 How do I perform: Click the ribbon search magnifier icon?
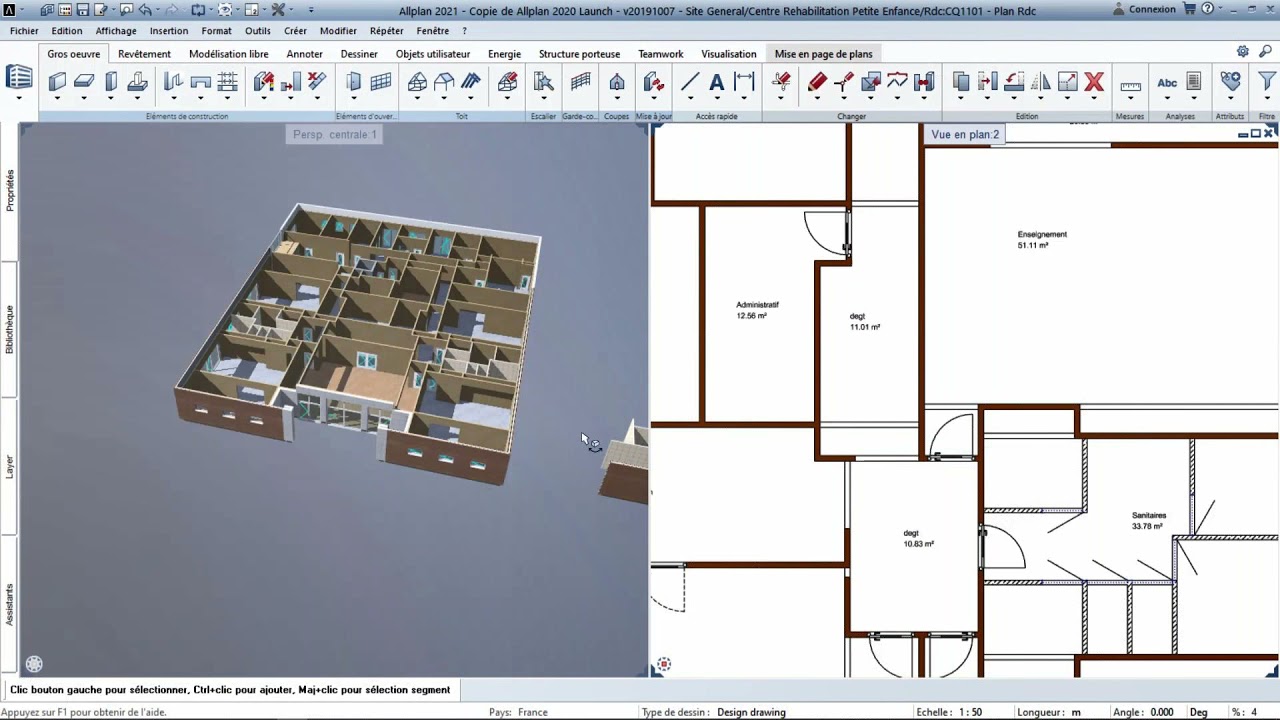1267,52
